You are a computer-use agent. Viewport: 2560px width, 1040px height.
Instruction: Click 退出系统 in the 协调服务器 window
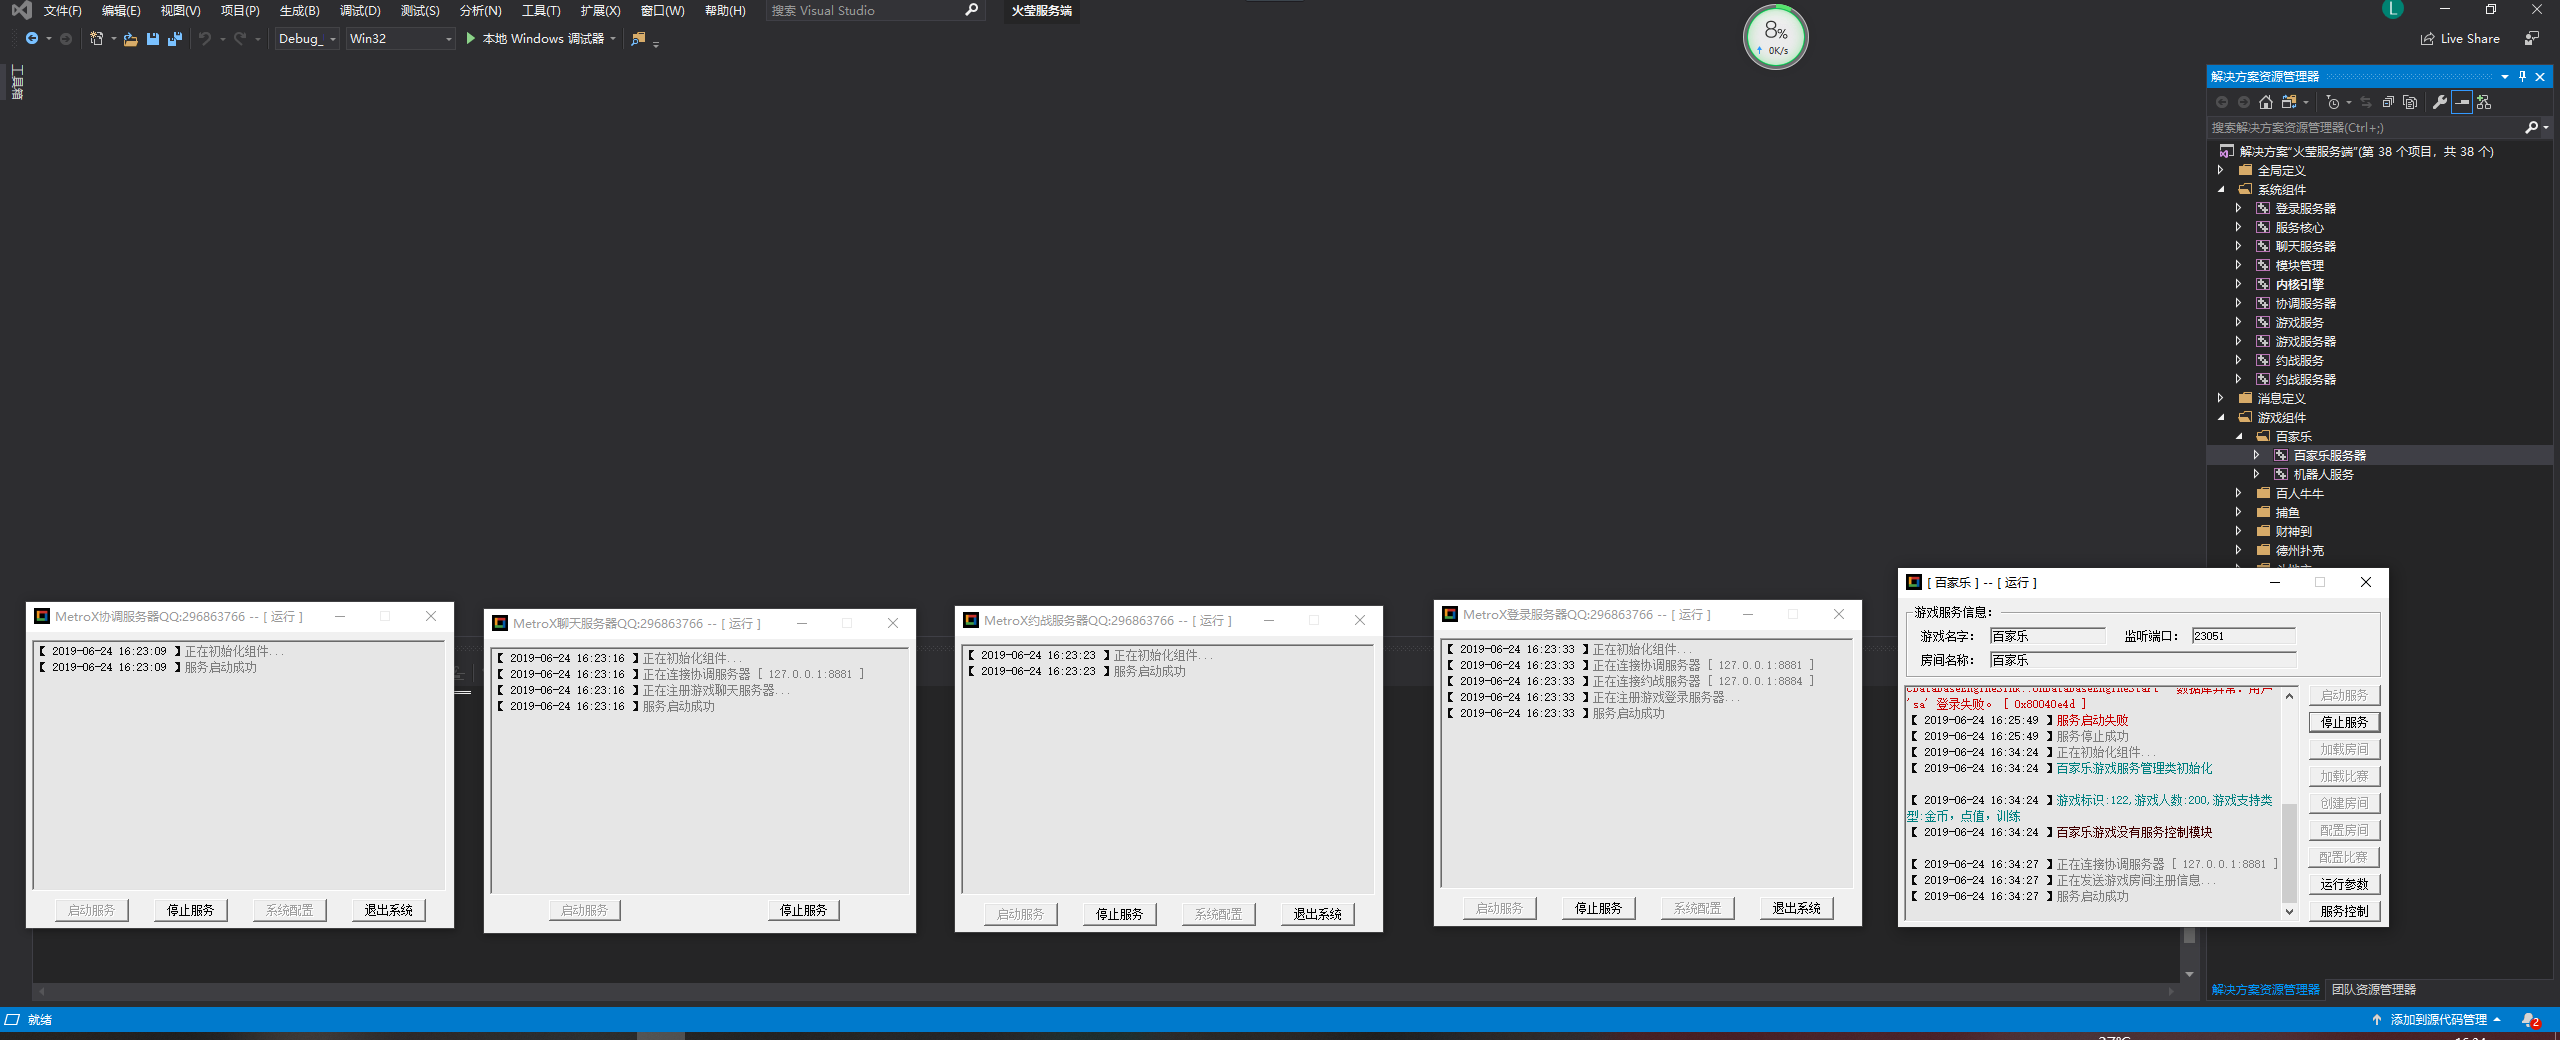pyautogui.click(x=388, y=910)
